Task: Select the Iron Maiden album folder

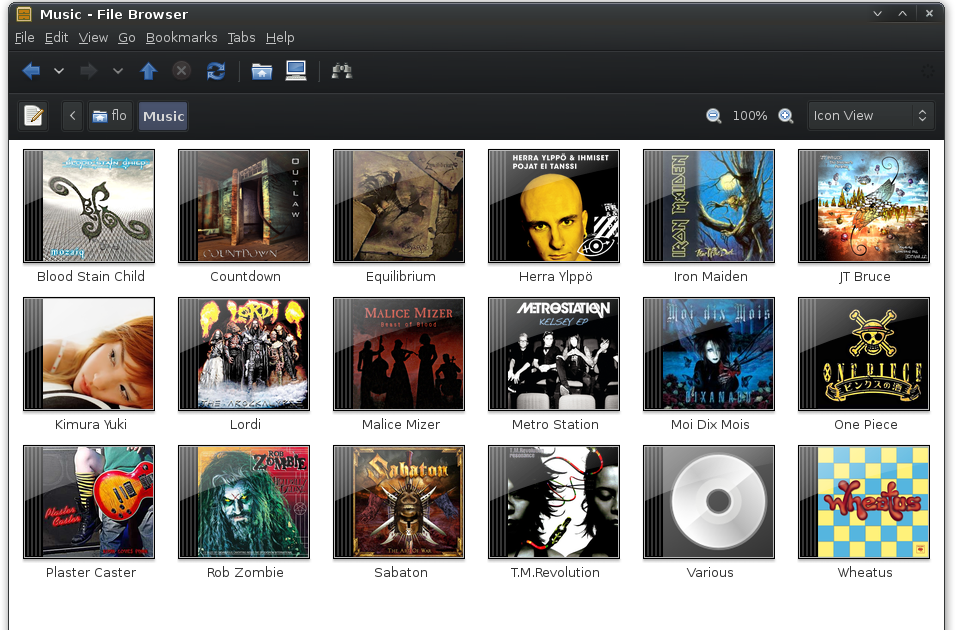Action: [709, 206]
